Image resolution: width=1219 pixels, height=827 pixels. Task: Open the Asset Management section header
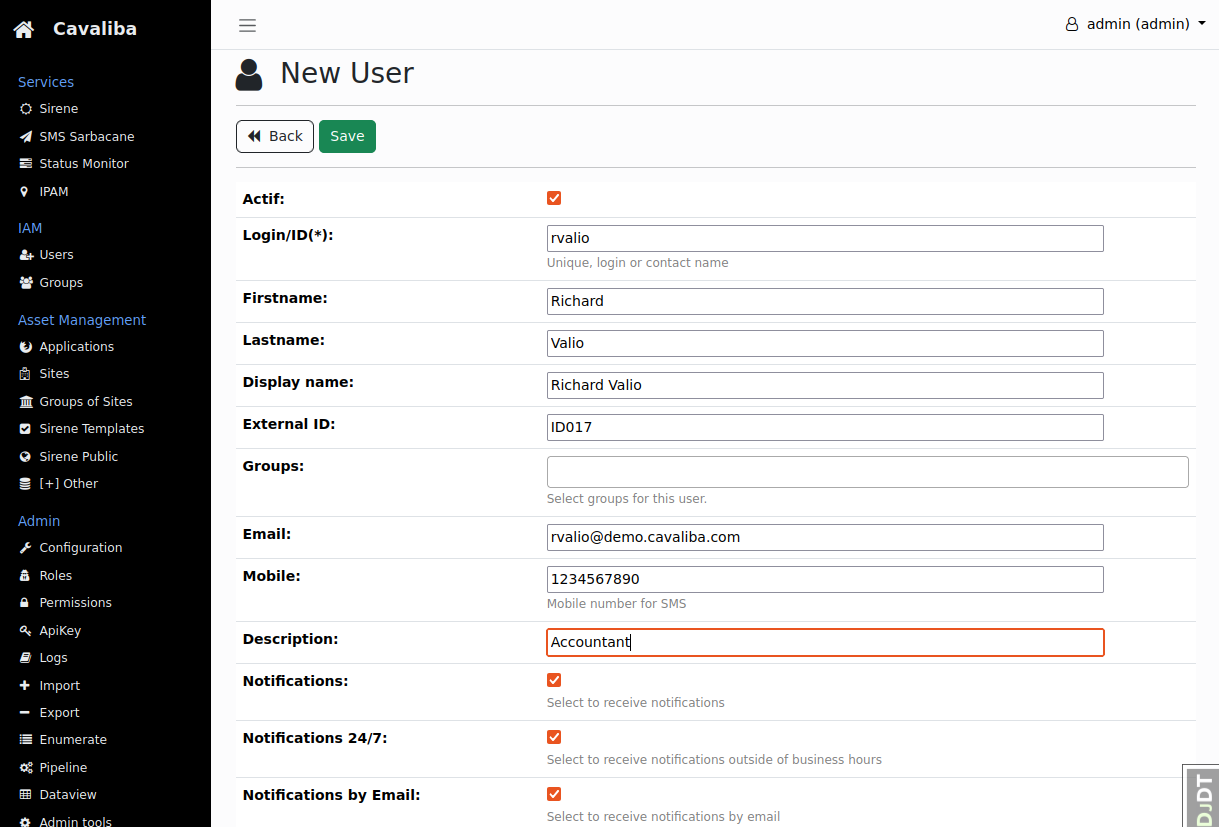coord(81,319)
